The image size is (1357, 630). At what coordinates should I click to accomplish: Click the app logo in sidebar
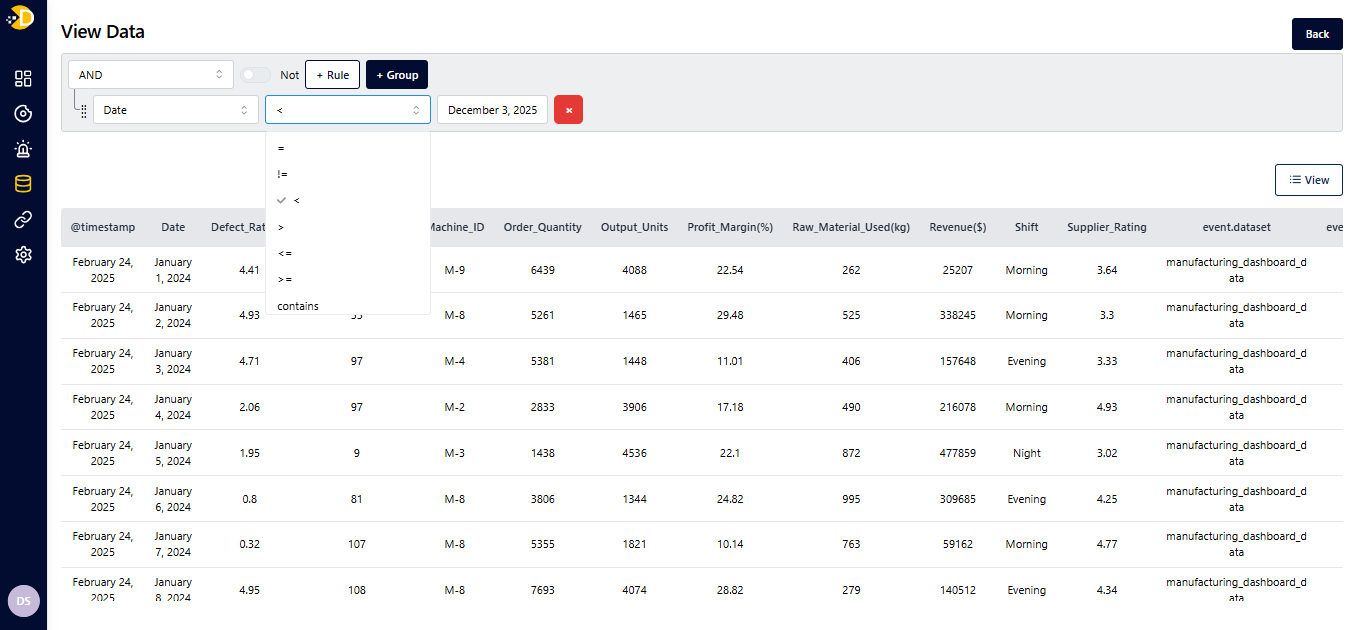pyautogui.click(x=22, y=17)
